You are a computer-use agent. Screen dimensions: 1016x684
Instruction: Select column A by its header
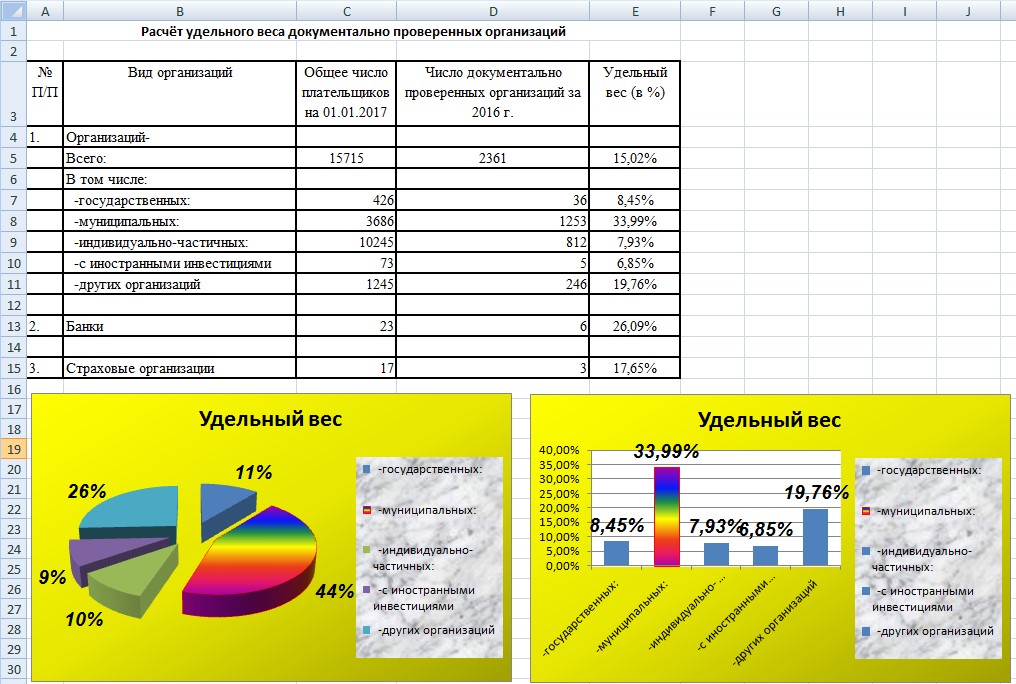(45, 10)
